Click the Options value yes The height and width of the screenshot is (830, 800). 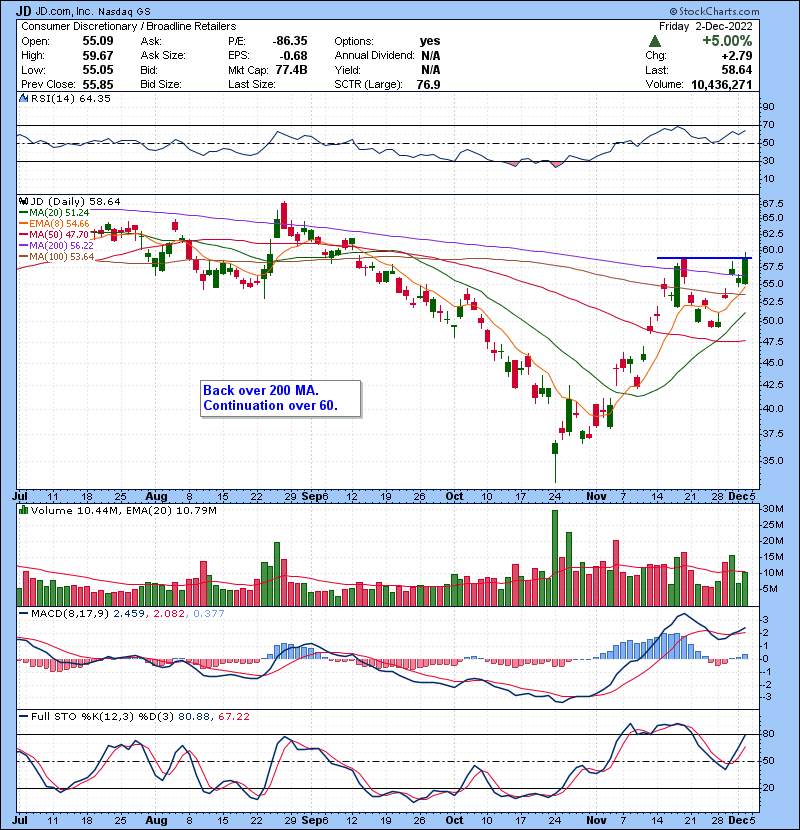(x=430, y=41)
